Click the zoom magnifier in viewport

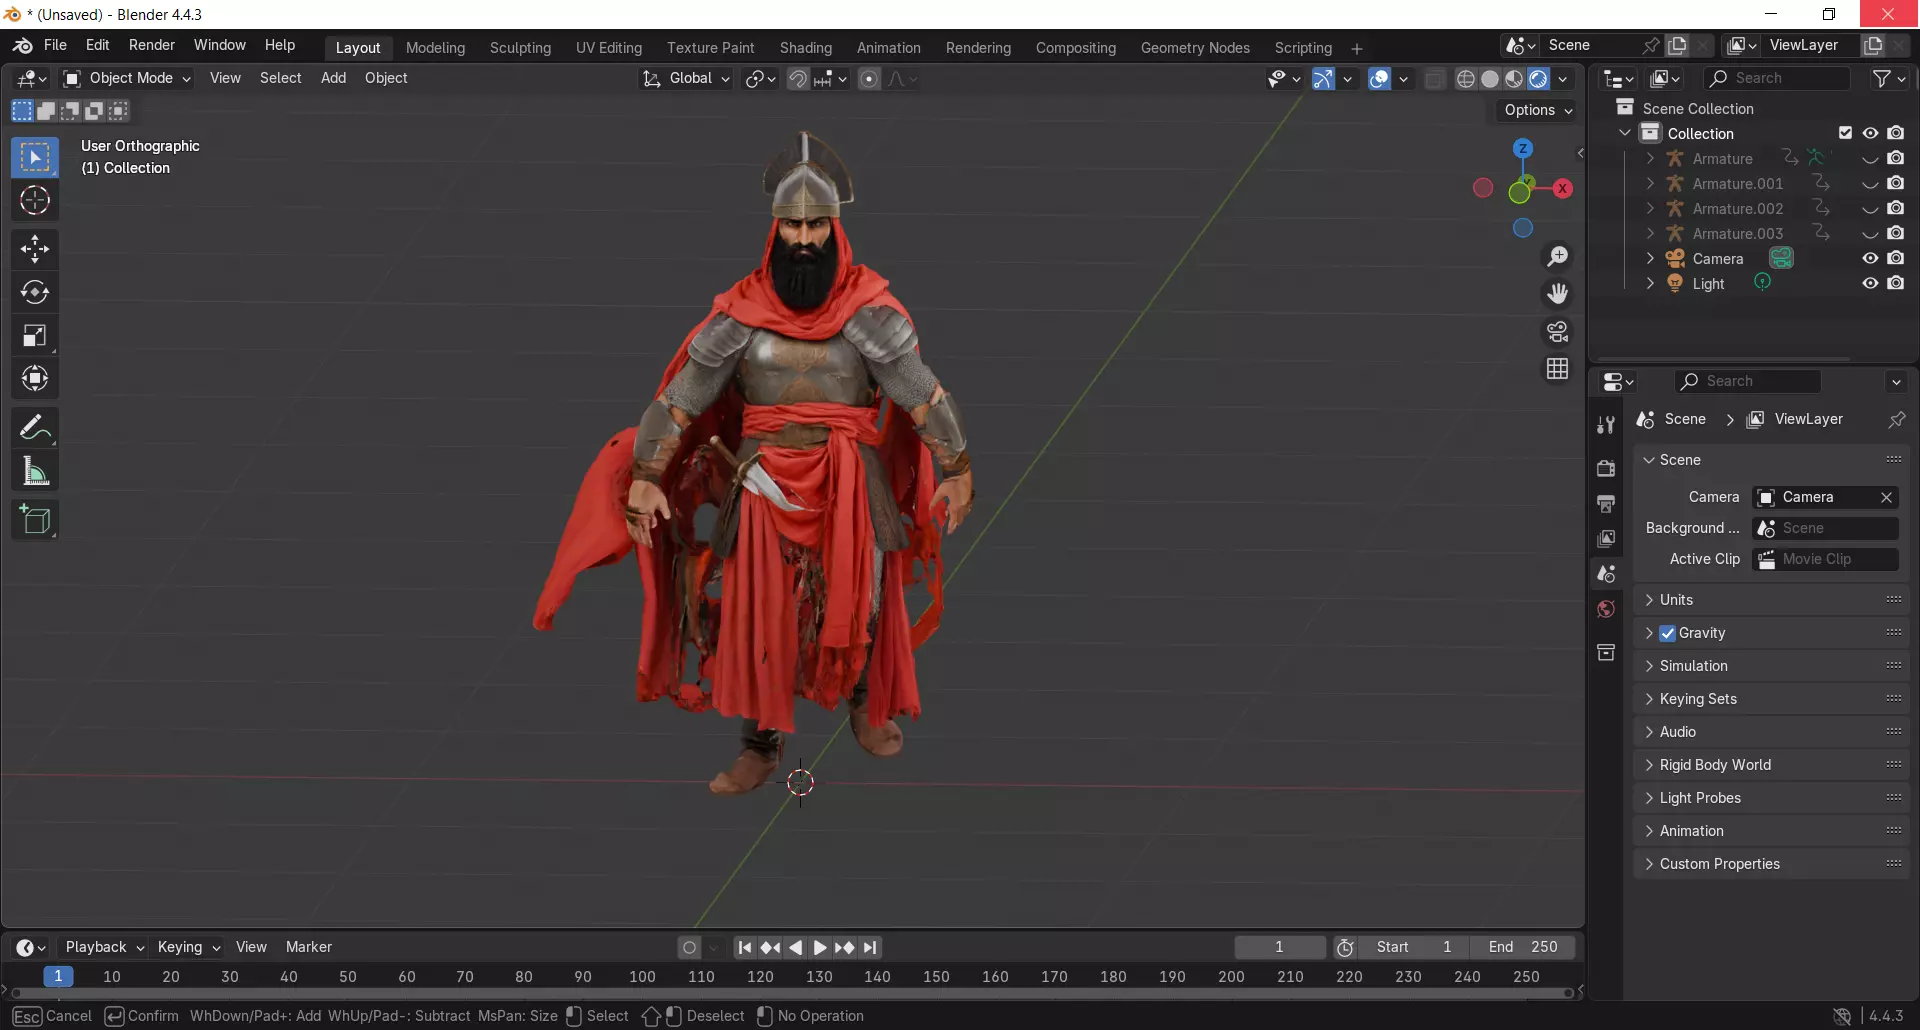pos(1557,257)
